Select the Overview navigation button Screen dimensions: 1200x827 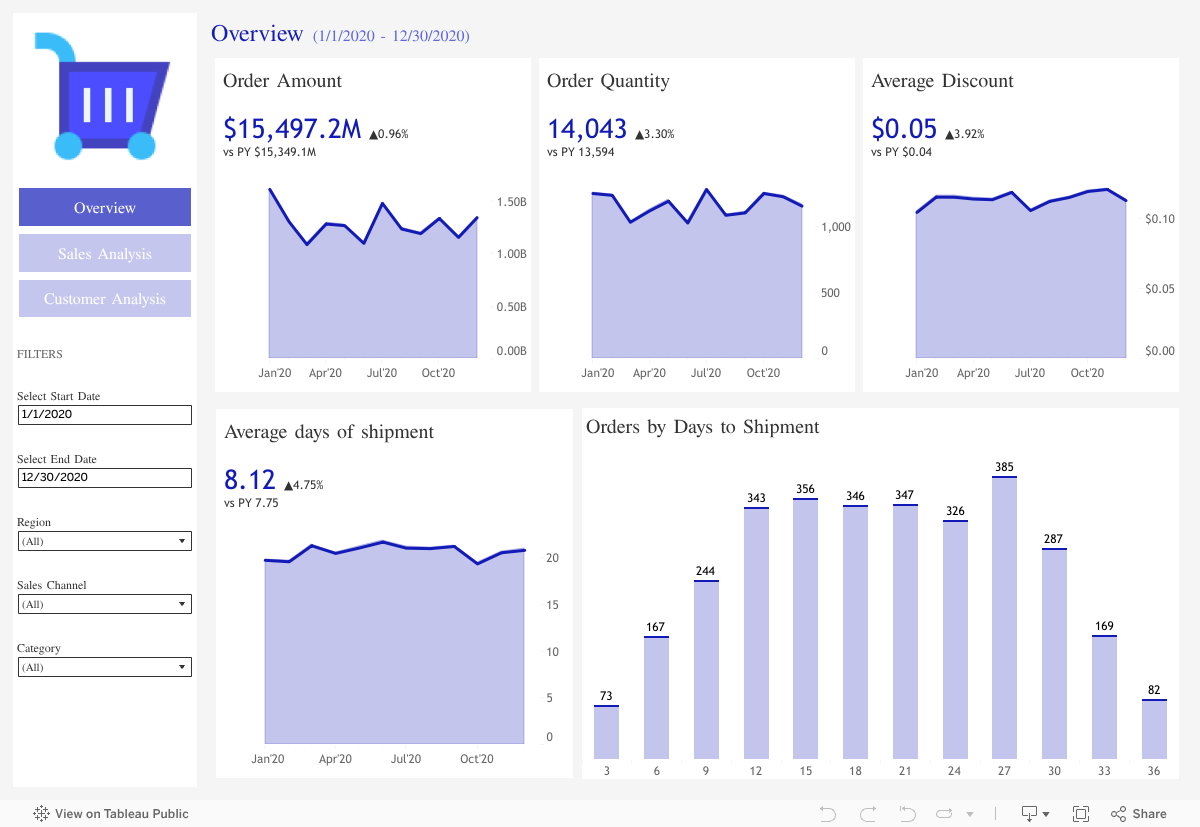[104, 208]
